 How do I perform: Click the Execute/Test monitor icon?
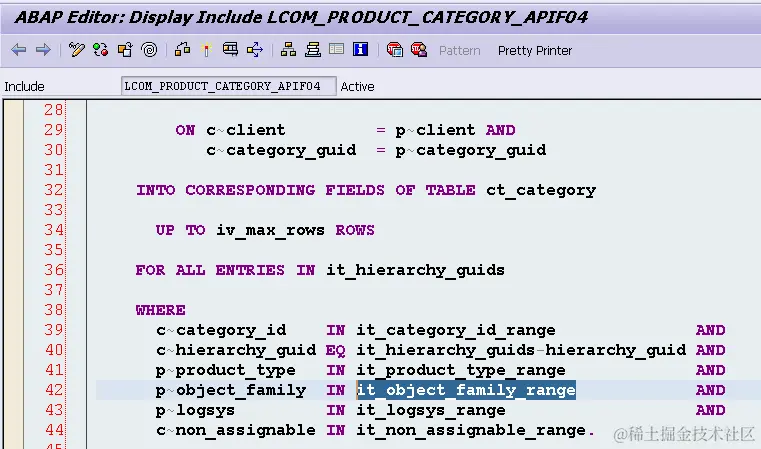click(231, 50)
